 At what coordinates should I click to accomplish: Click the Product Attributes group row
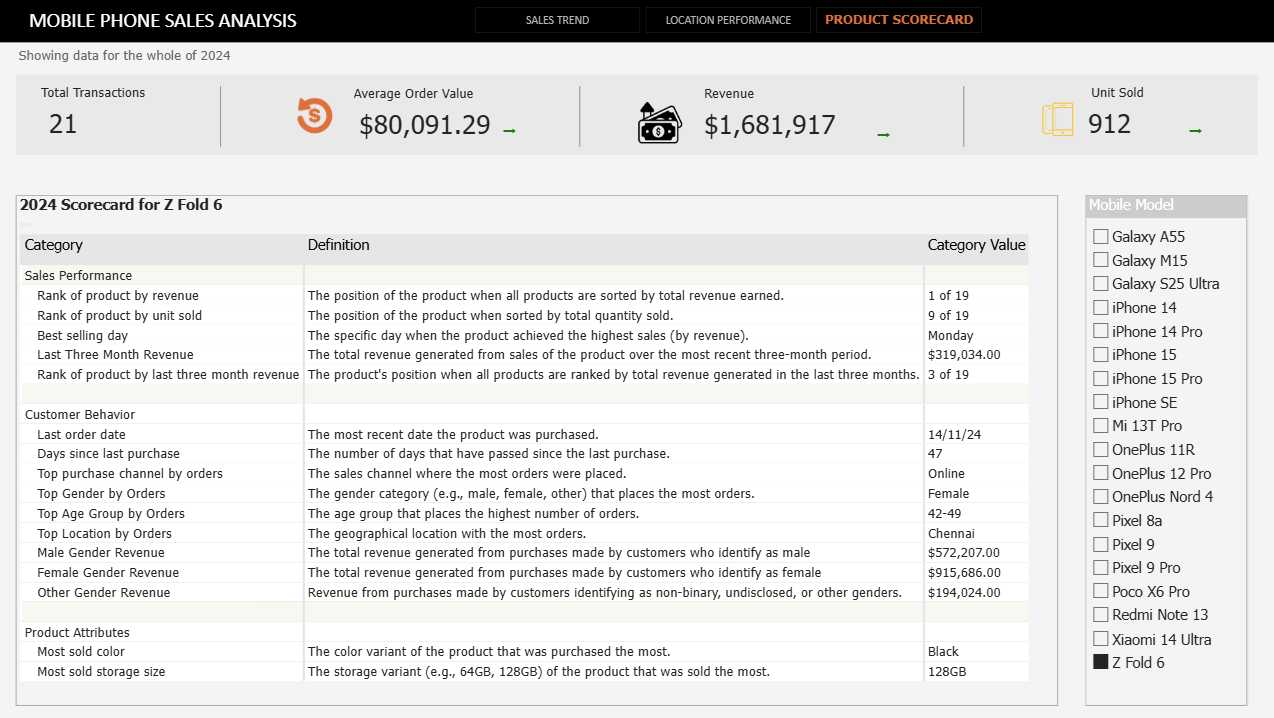(525, 632)
